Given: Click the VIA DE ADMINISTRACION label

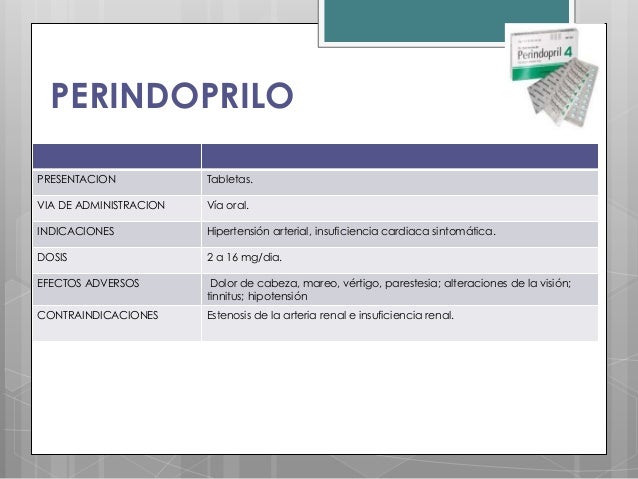Looking at the screenshot, I should point(101,205).
